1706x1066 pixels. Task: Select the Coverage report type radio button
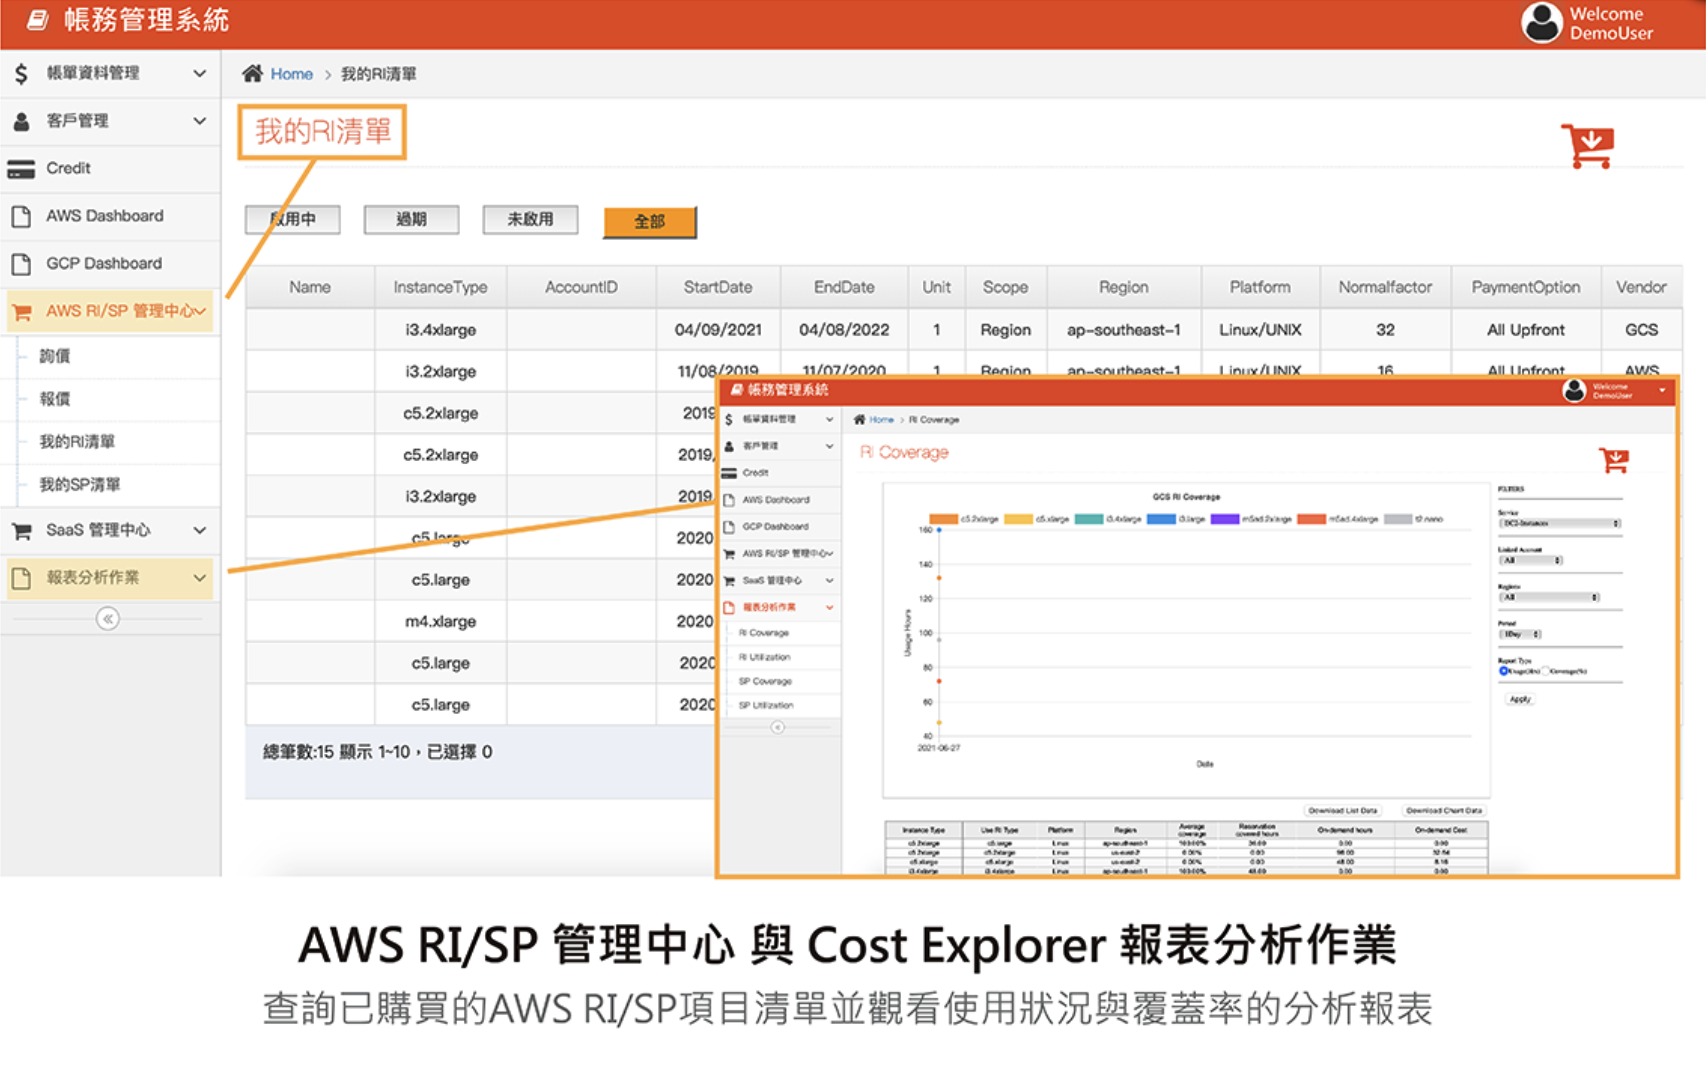coord(1545,671)
